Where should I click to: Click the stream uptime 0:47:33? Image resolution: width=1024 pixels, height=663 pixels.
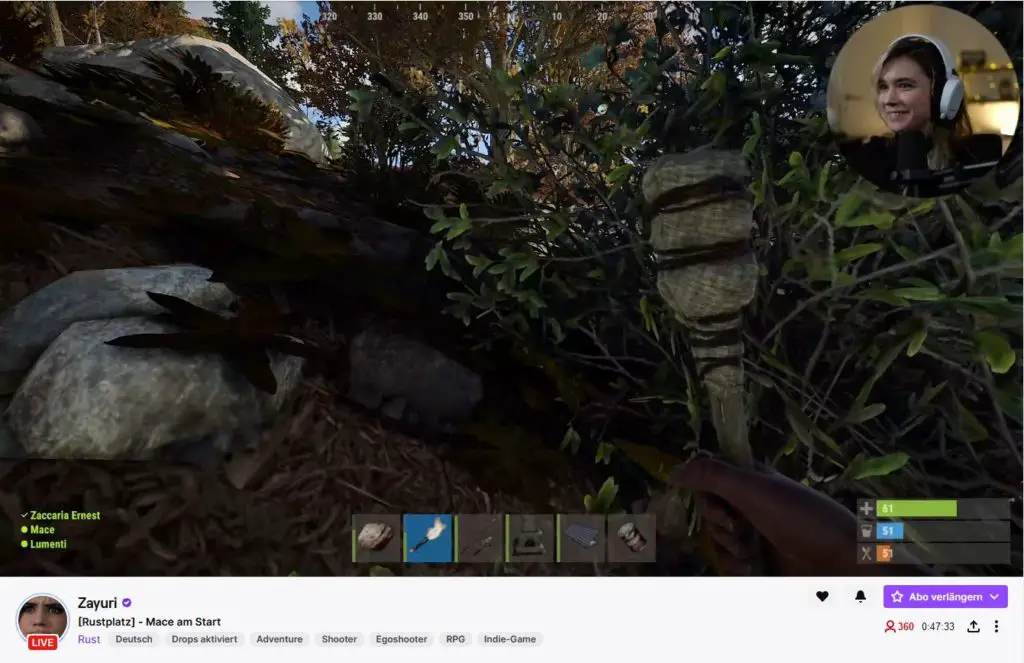click(x=938, y=626)
